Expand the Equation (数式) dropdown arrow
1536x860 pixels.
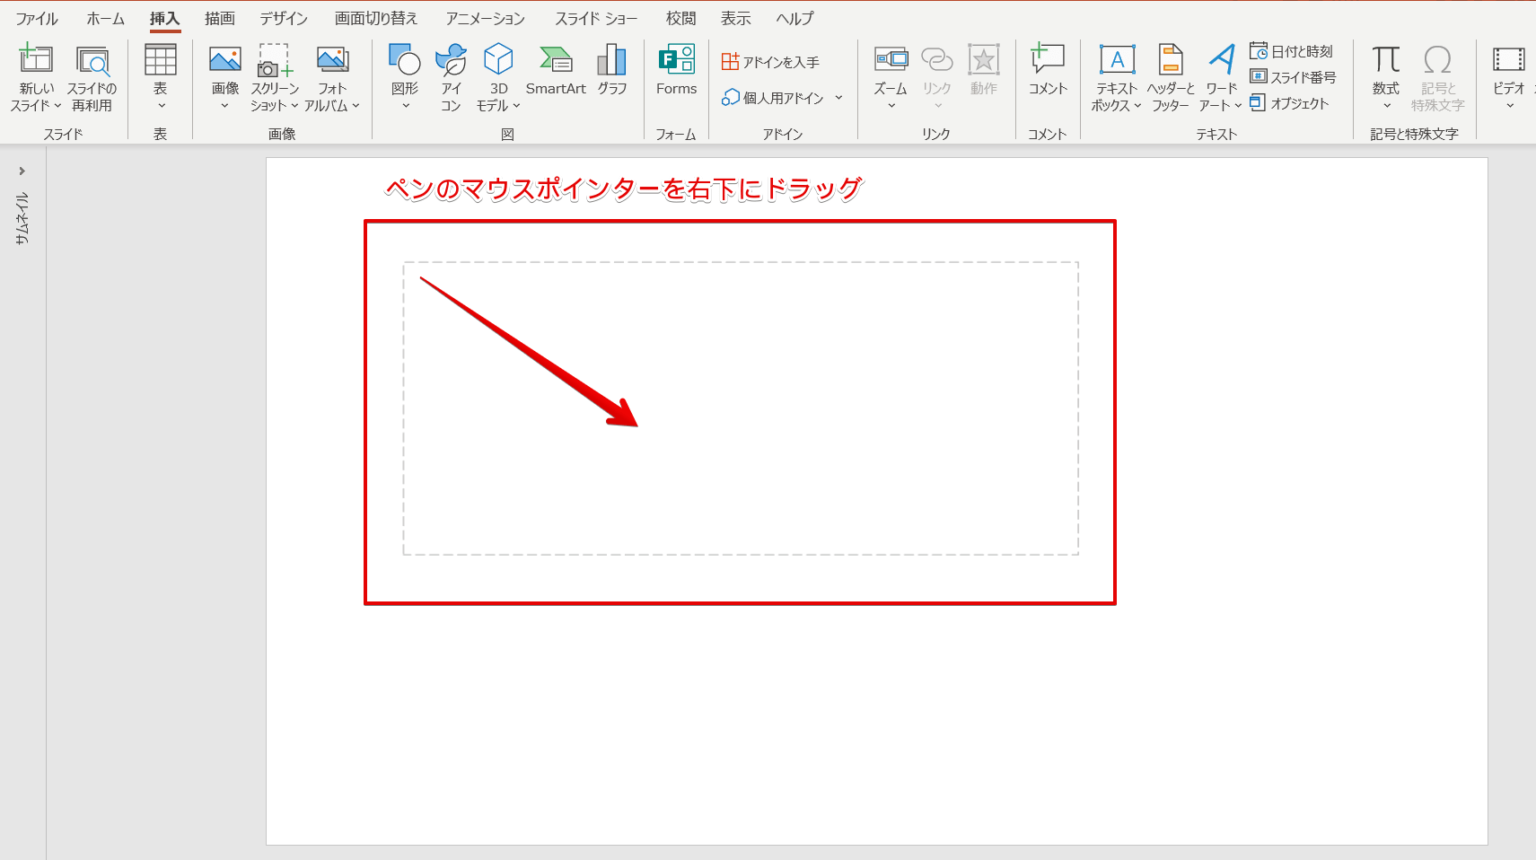coord(1387,106)
